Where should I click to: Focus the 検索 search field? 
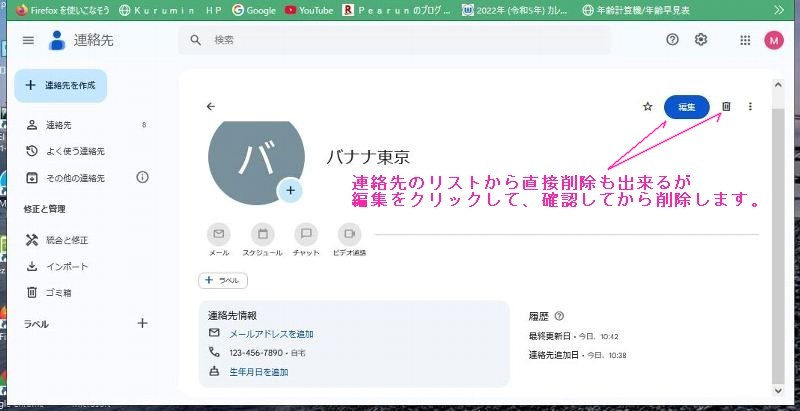394,40
